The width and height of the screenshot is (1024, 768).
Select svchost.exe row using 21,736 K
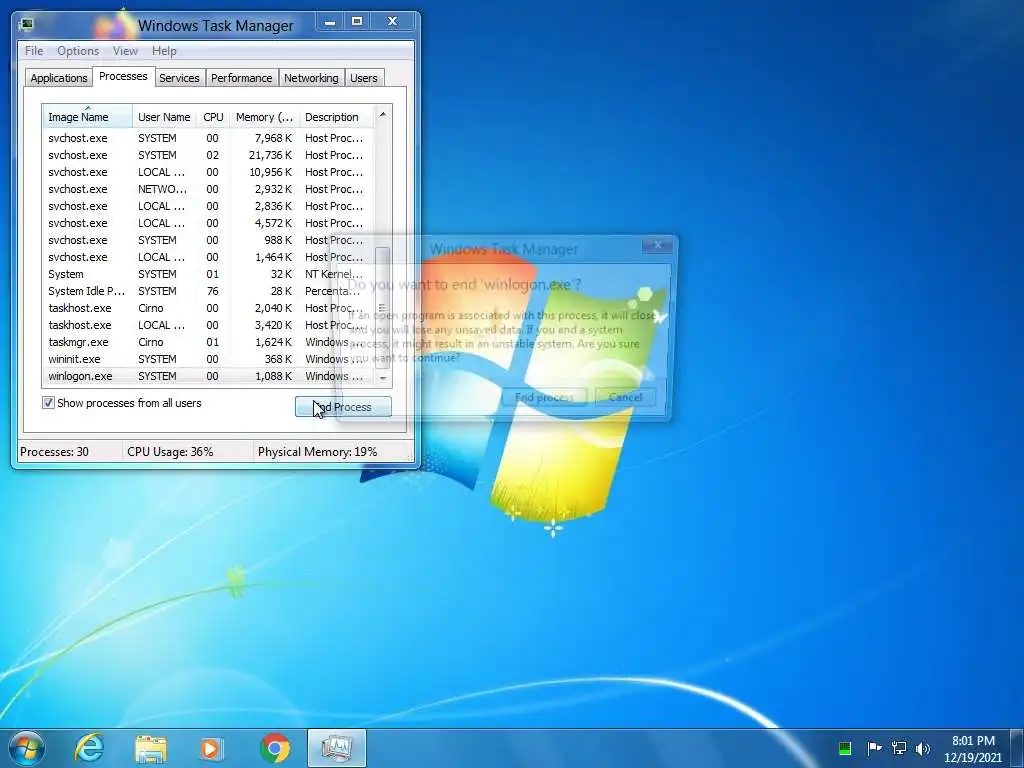pos(208,155)
